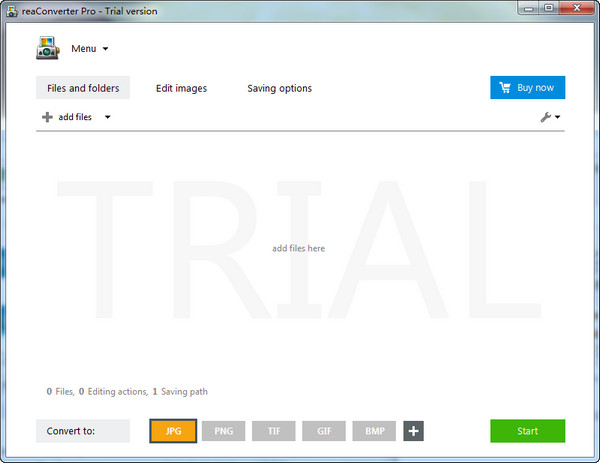This screenshot has height=463, width=600.
Task: Expand the arrow next to the wrench
Action: tap(558, 117)
